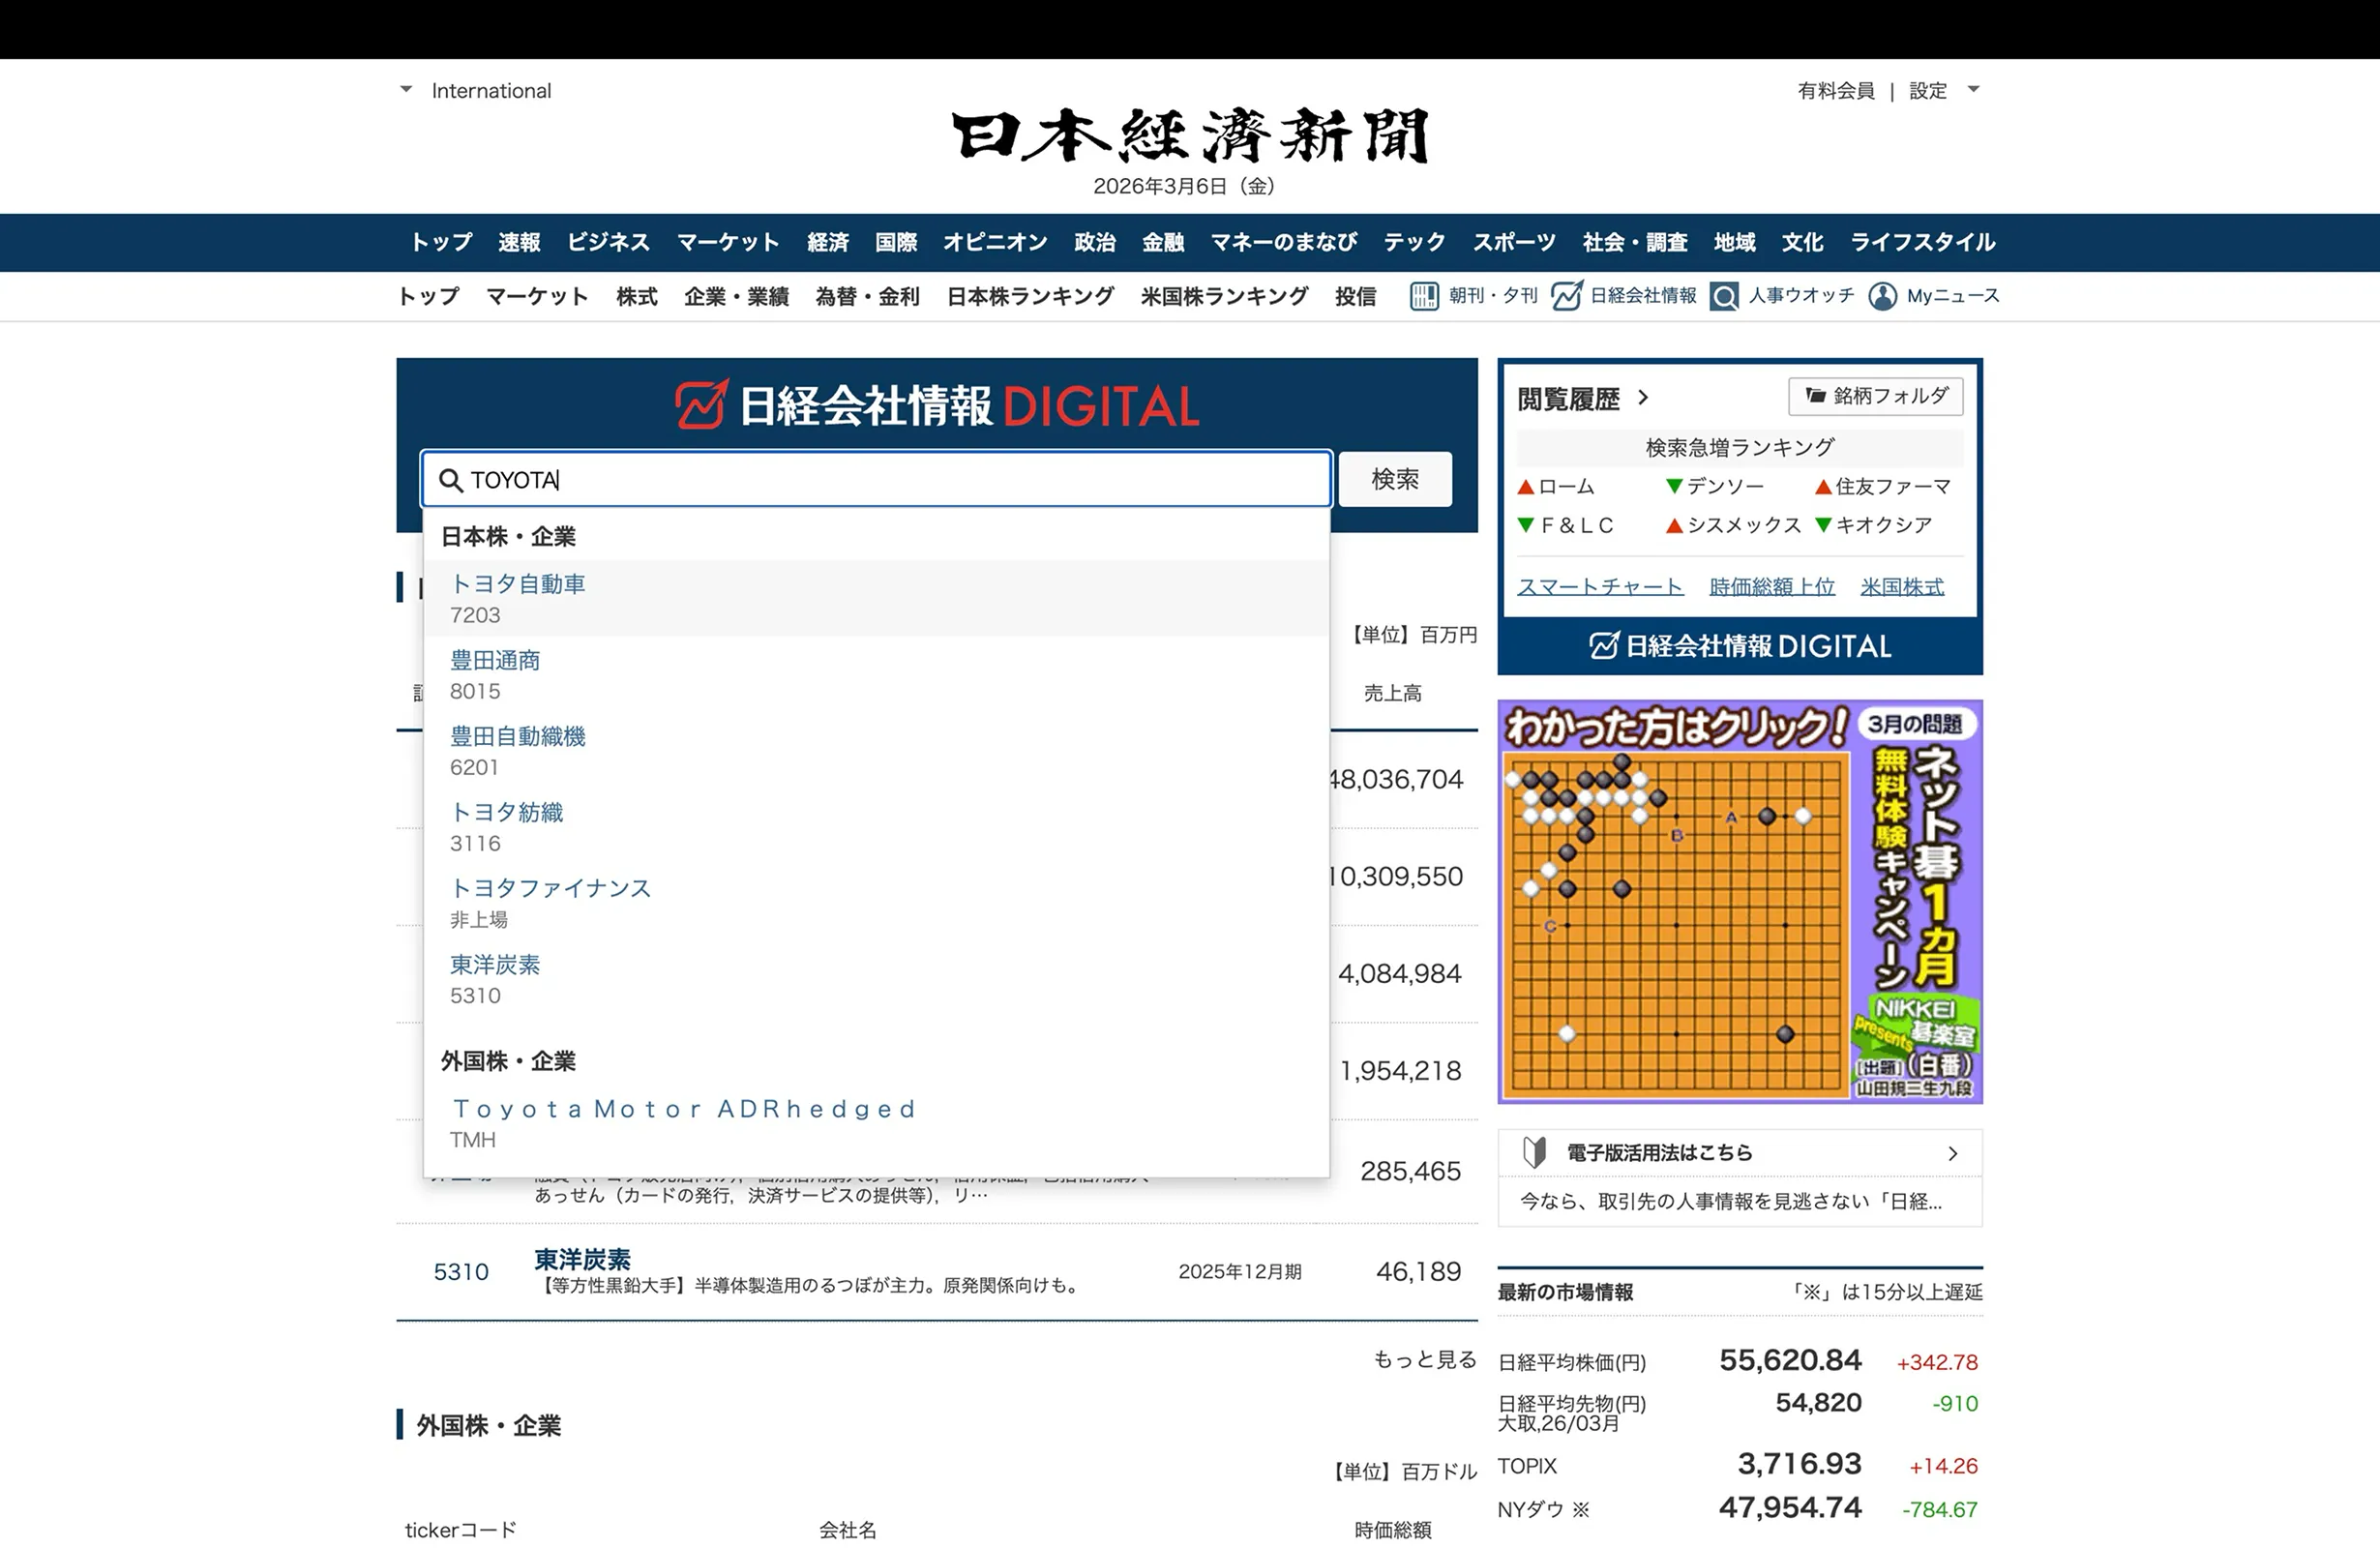Open 東洋炭素 company link in results table
2380x1548 pixels.
point(582,1259)
